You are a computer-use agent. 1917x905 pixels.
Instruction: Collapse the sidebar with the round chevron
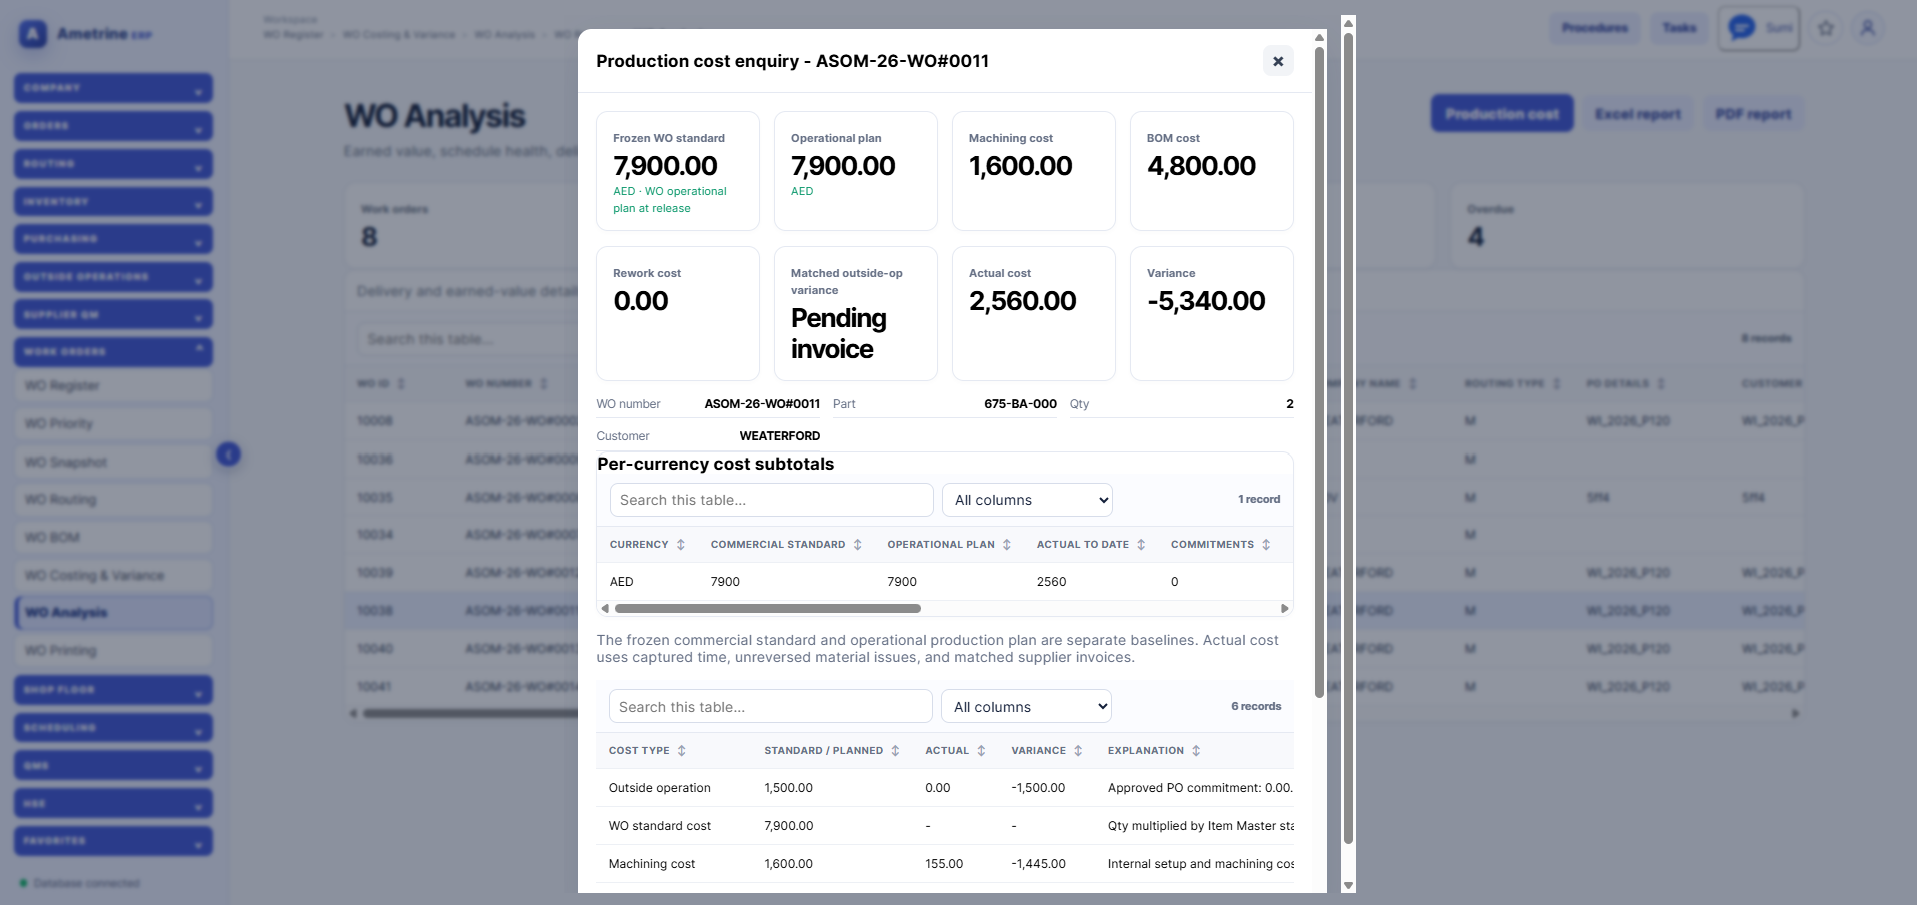point(228,455)
